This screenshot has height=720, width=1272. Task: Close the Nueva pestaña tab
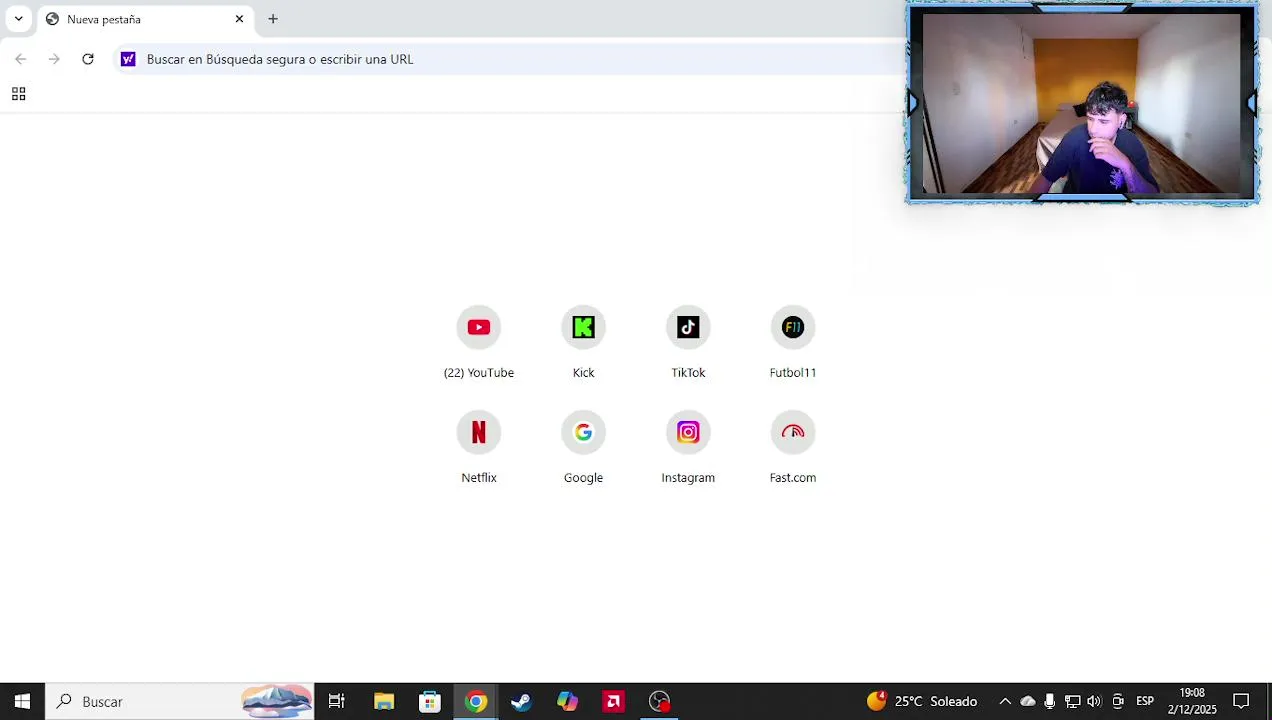(239, 19)
